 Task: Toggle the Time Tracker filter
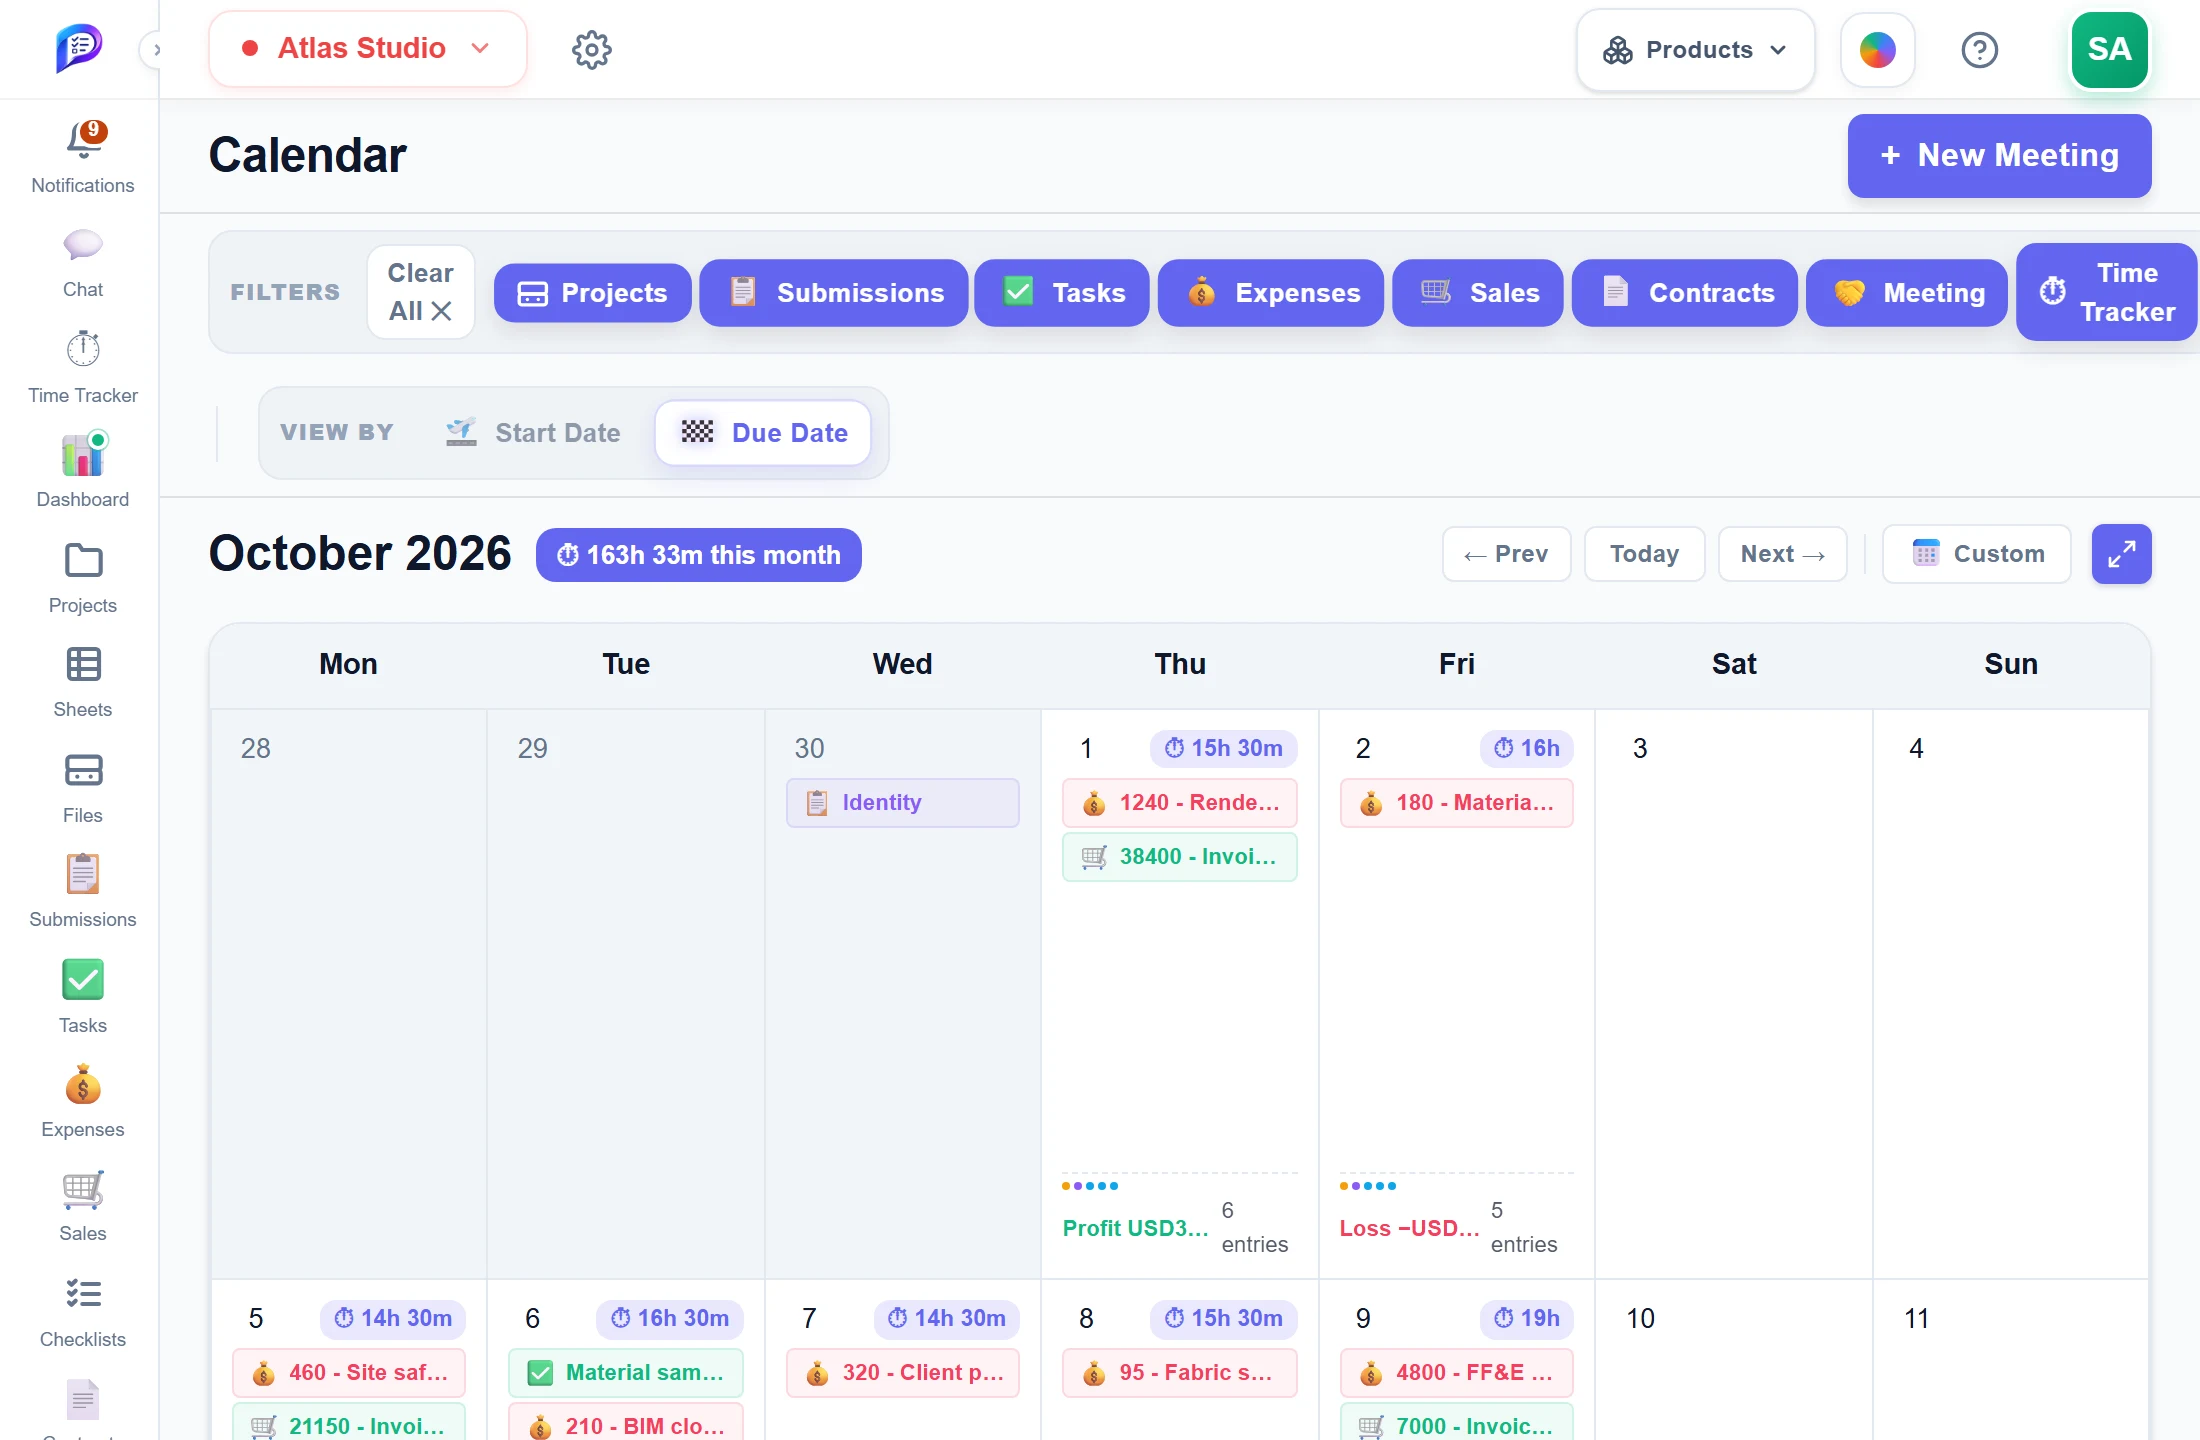[x=2107, y=292]
